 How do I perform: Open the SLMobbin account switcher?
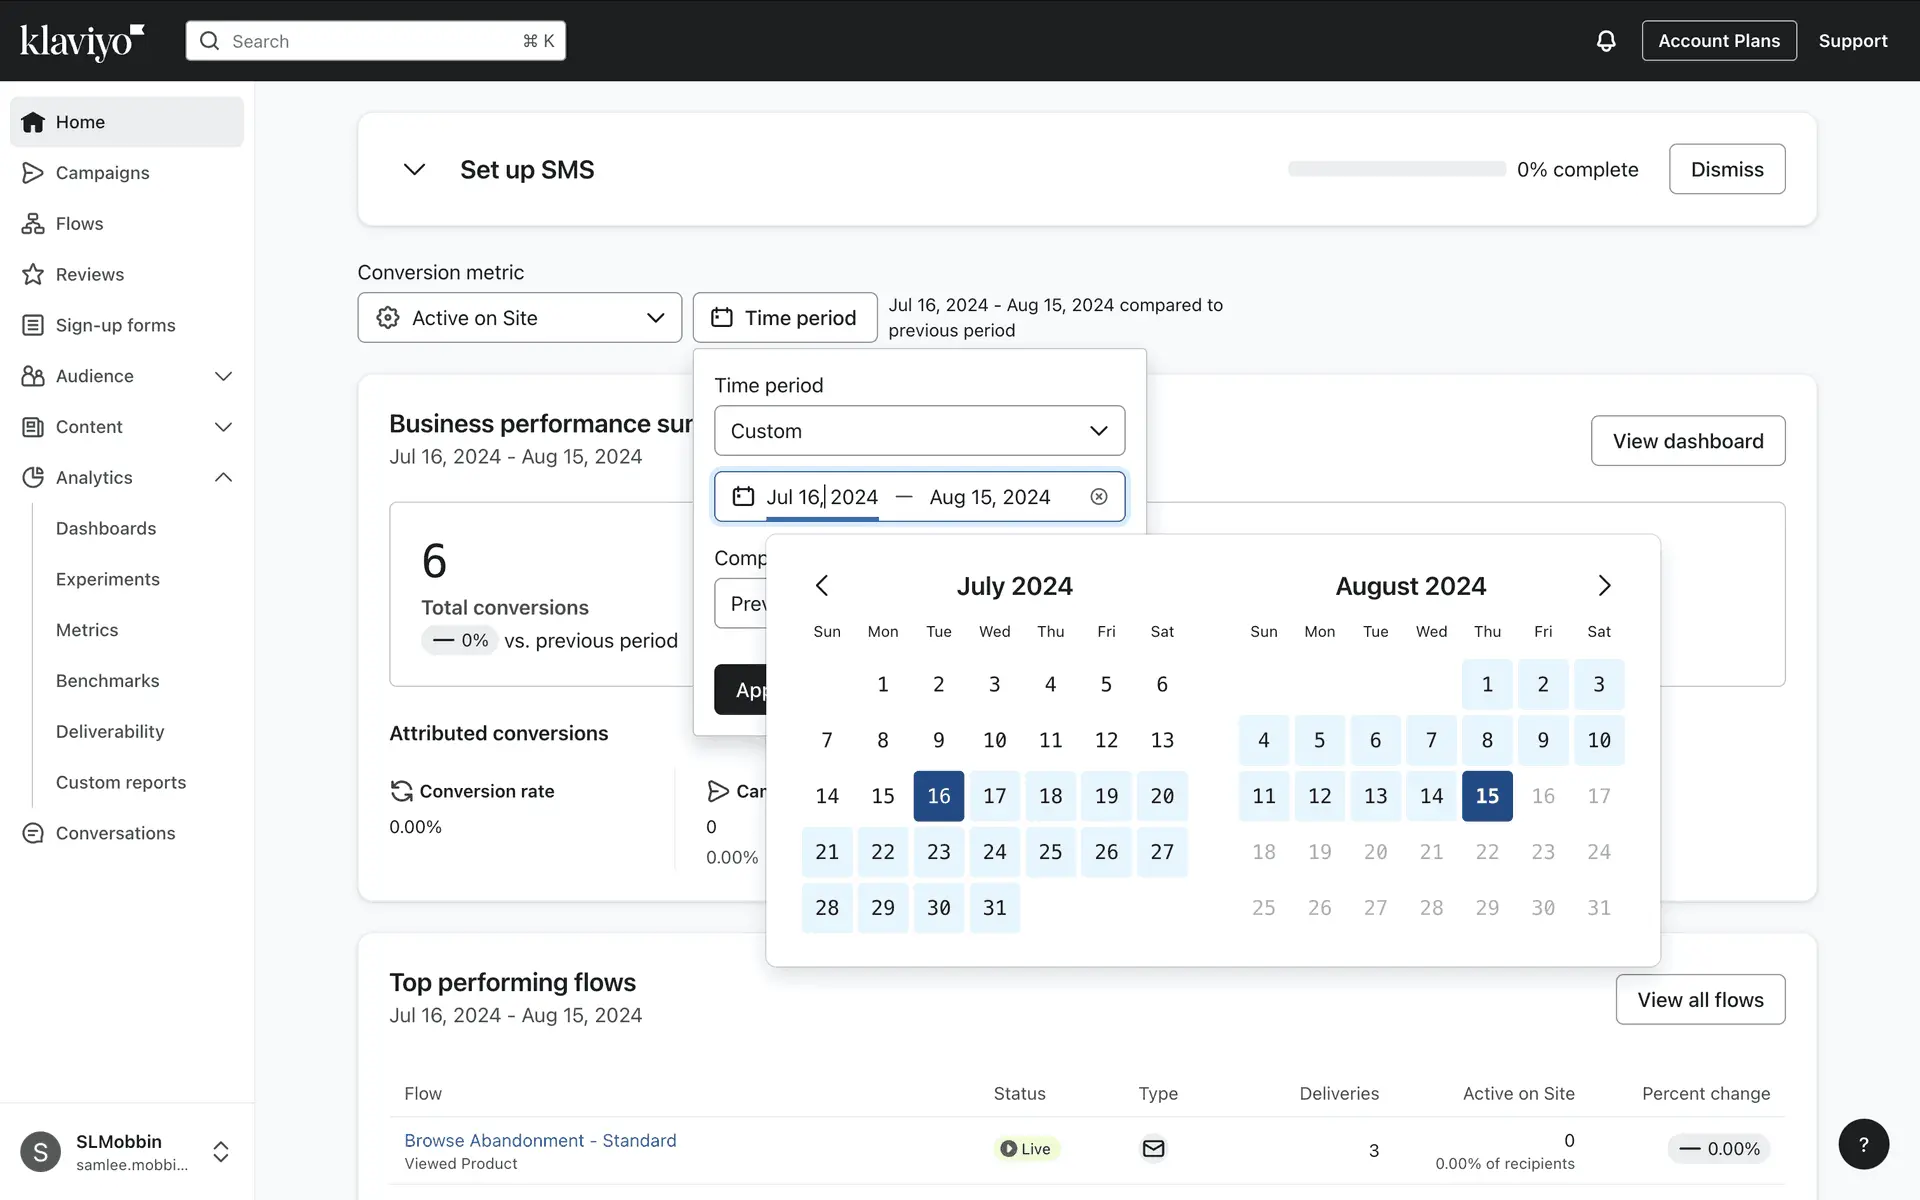tap(221, 1152)
